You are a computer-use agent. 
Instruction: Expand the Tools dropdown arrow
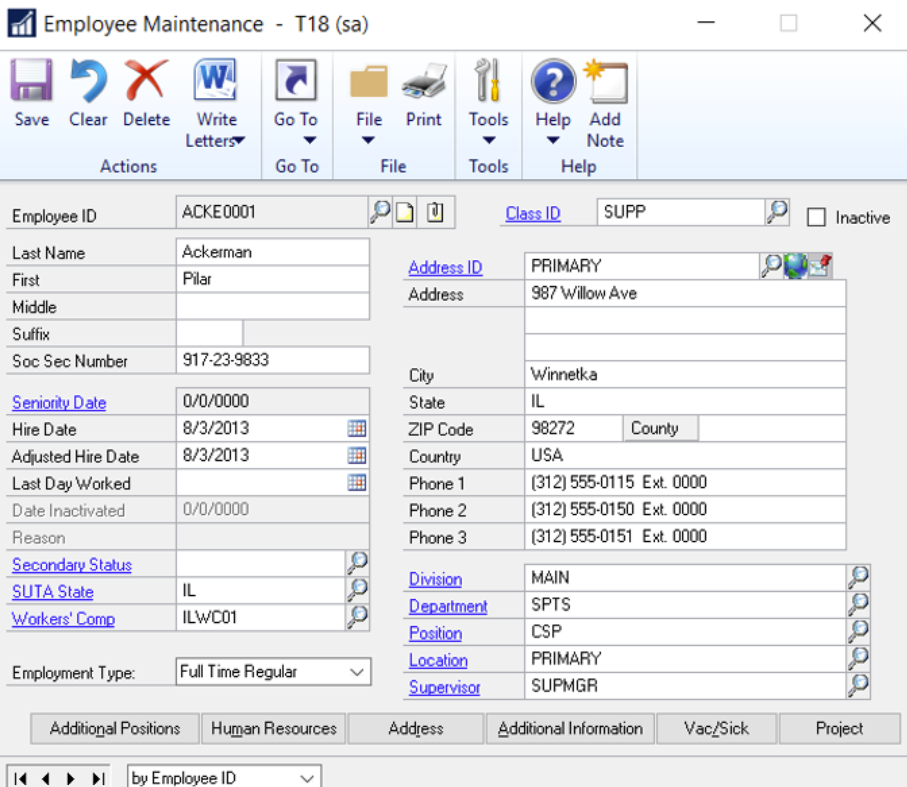pyautogui.click(x=489, y=140)
